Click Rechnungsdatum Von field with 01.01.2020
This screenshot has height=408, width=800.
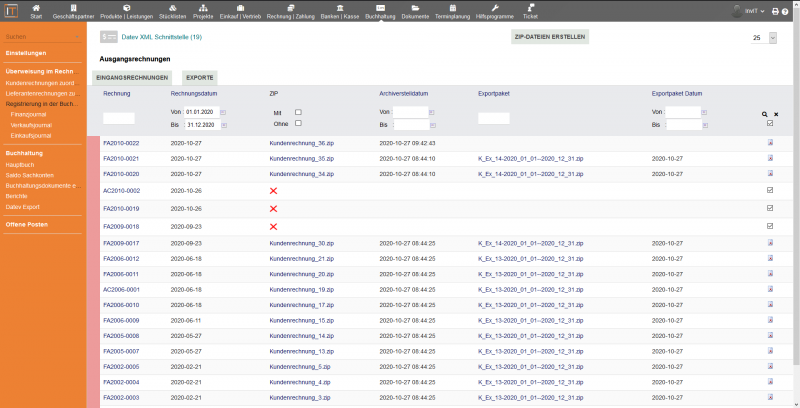coord(202,112)
